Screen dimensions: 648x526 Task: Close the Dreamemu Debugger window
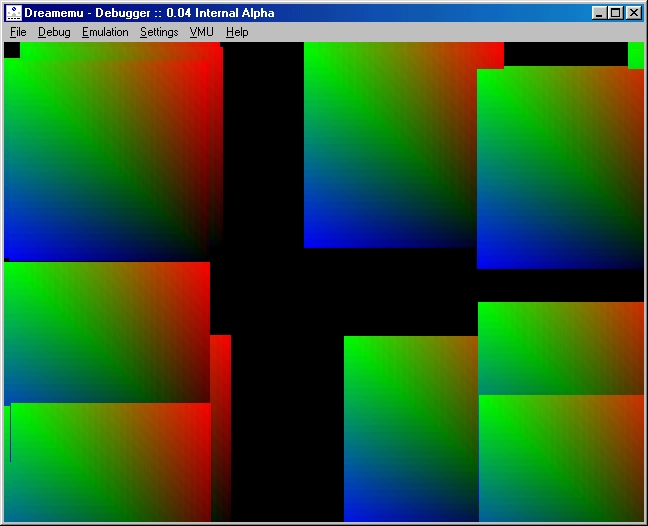[634, 13]
